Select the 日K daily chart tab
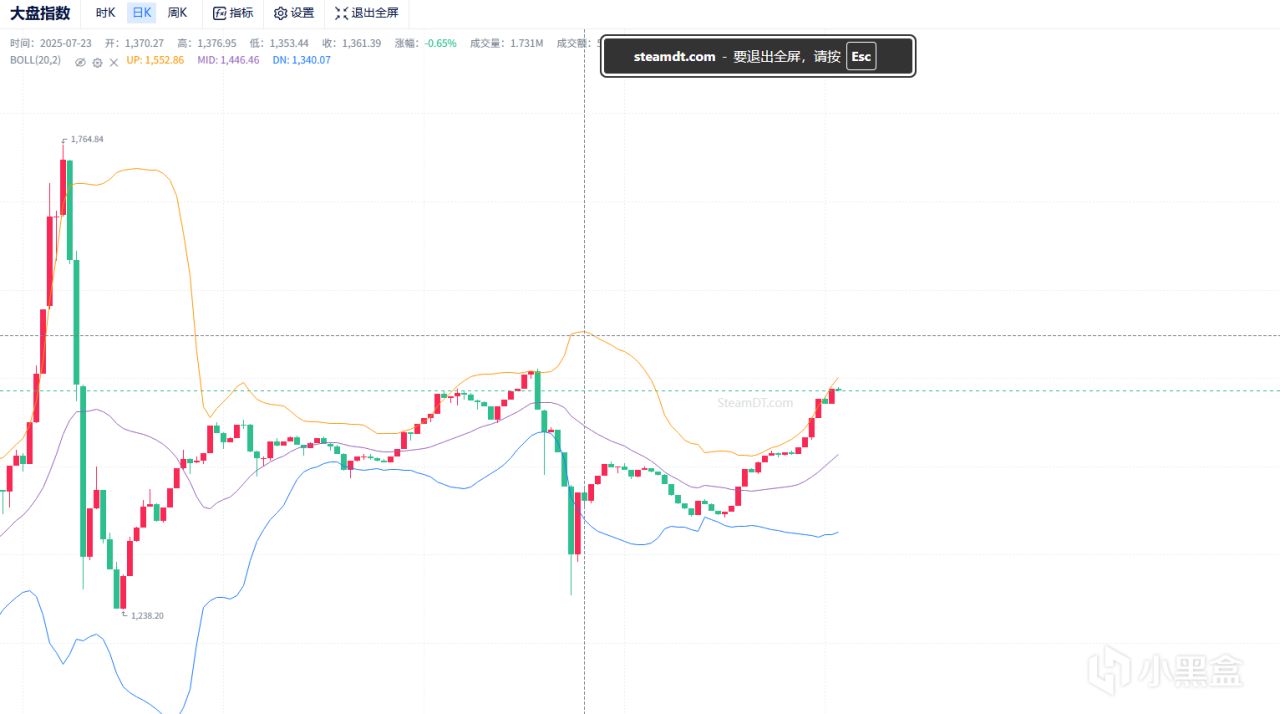 tap(142, 13)
